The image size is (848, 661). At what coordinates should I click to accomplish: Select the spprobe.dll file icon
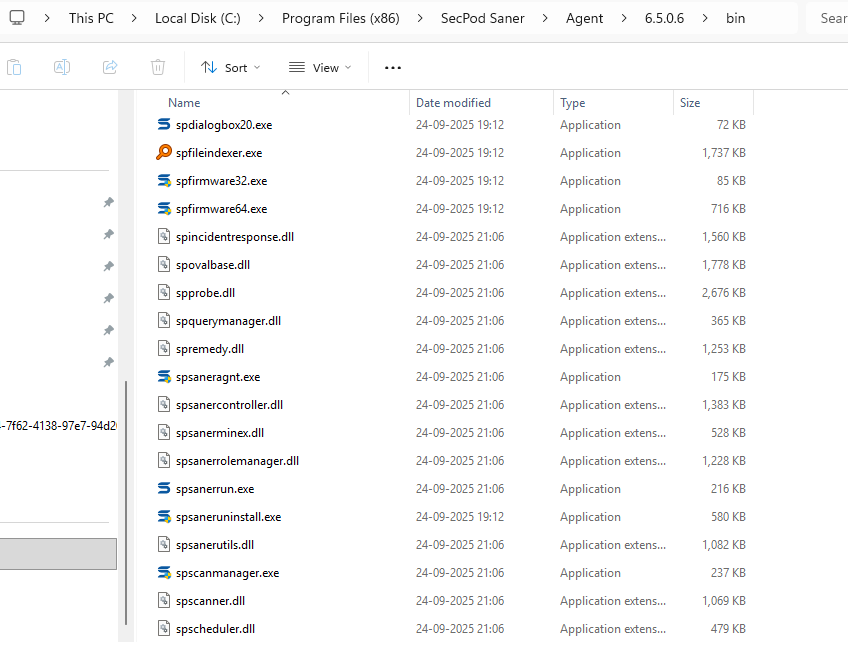click(164, 293)
